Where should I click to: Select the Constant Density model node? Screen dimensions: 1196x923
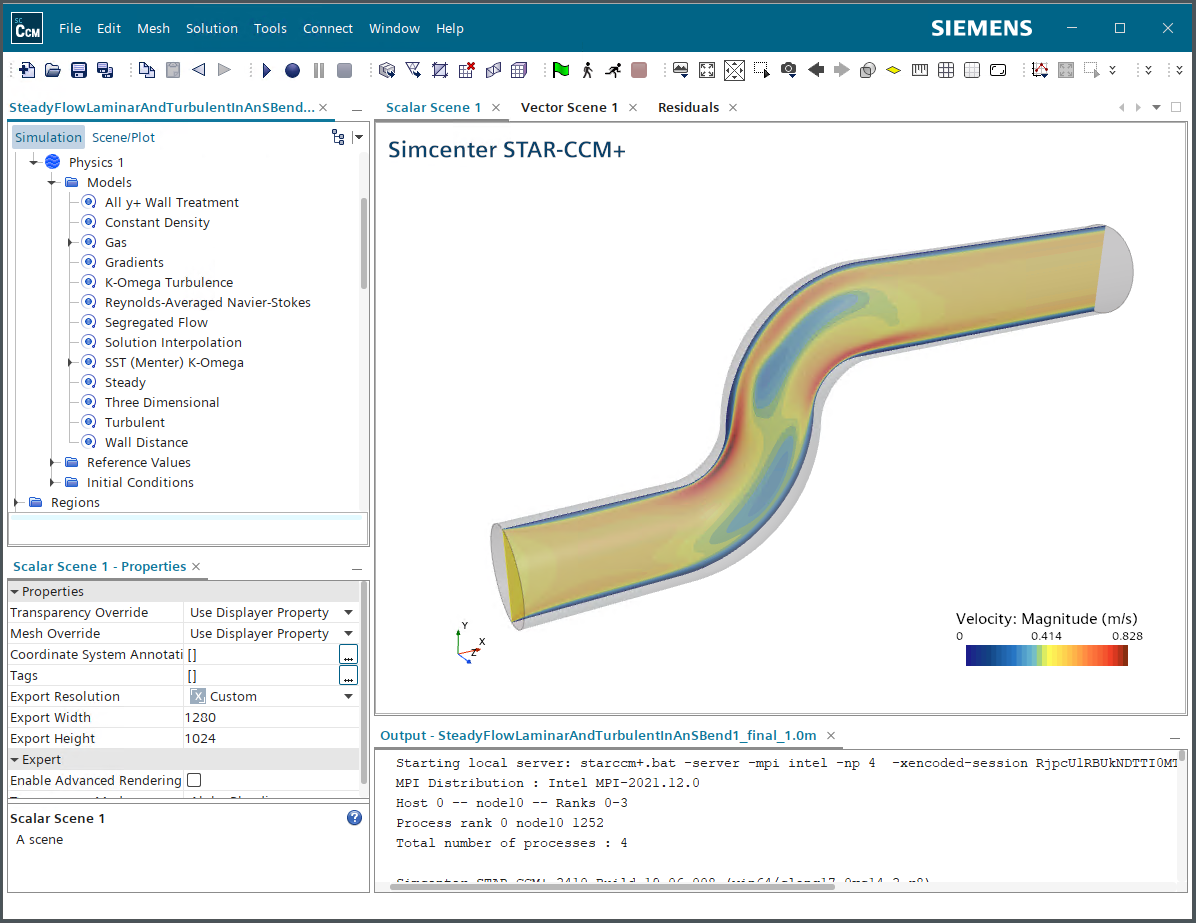click(157, 223)
